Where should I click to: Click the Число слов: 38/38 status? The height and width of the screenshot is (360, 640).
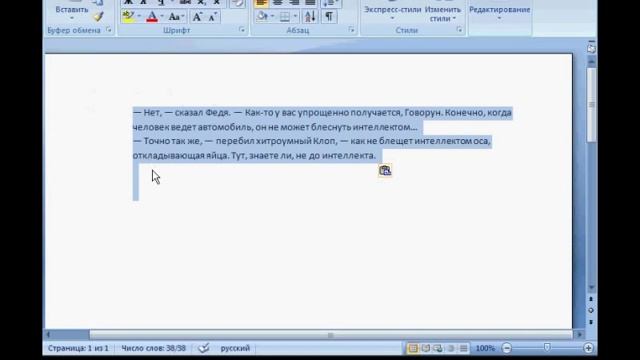pos(153,348)
